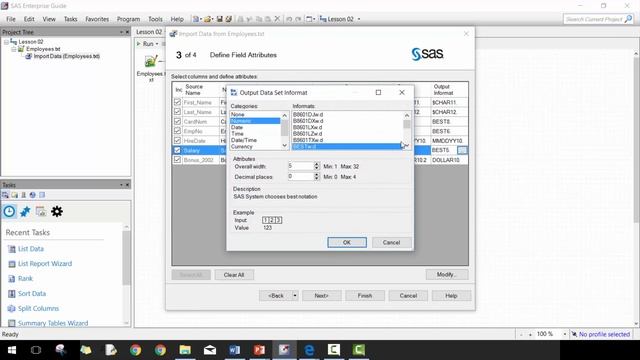Open the File Explorer taskbar icon
640x360 pixels.
(185, 350)
